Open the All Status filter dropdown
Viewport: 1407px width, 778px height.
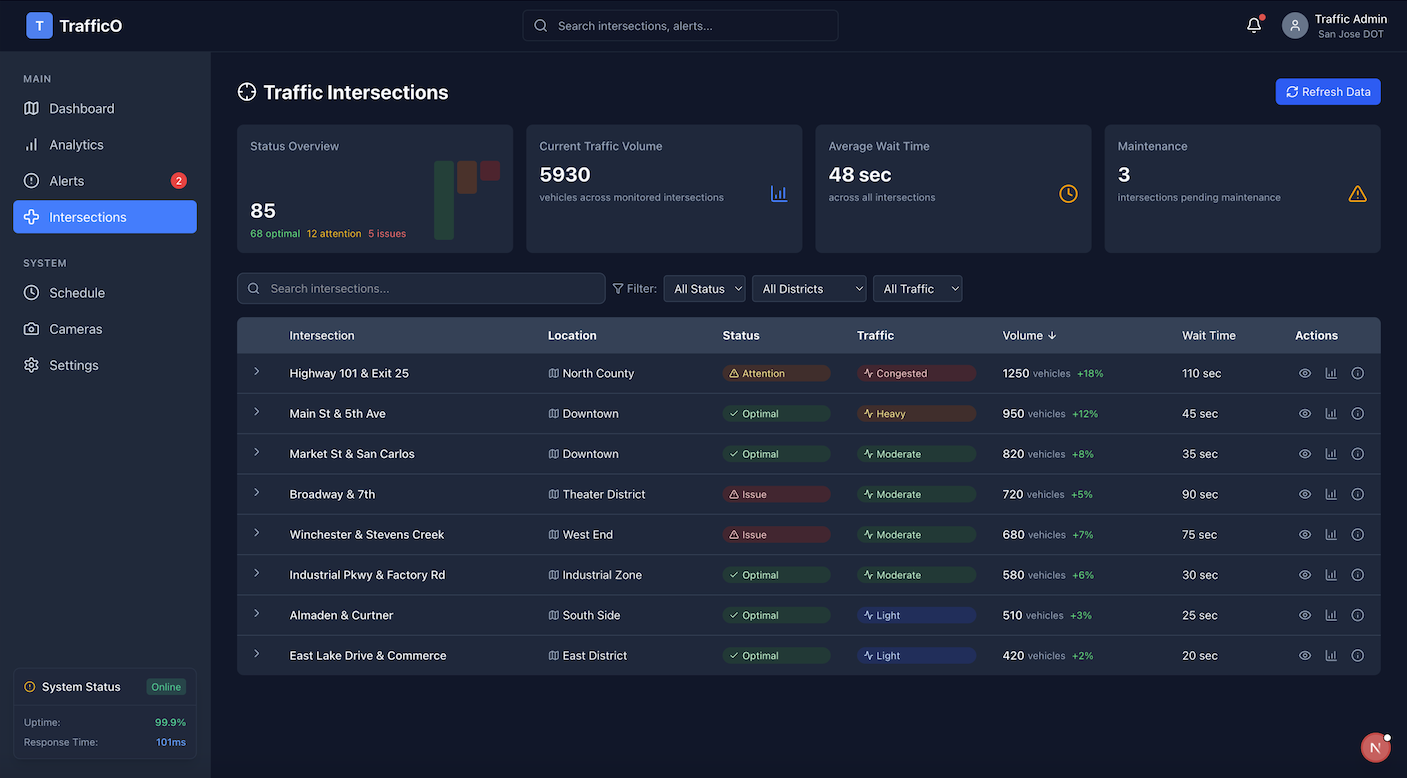(704, 289)
